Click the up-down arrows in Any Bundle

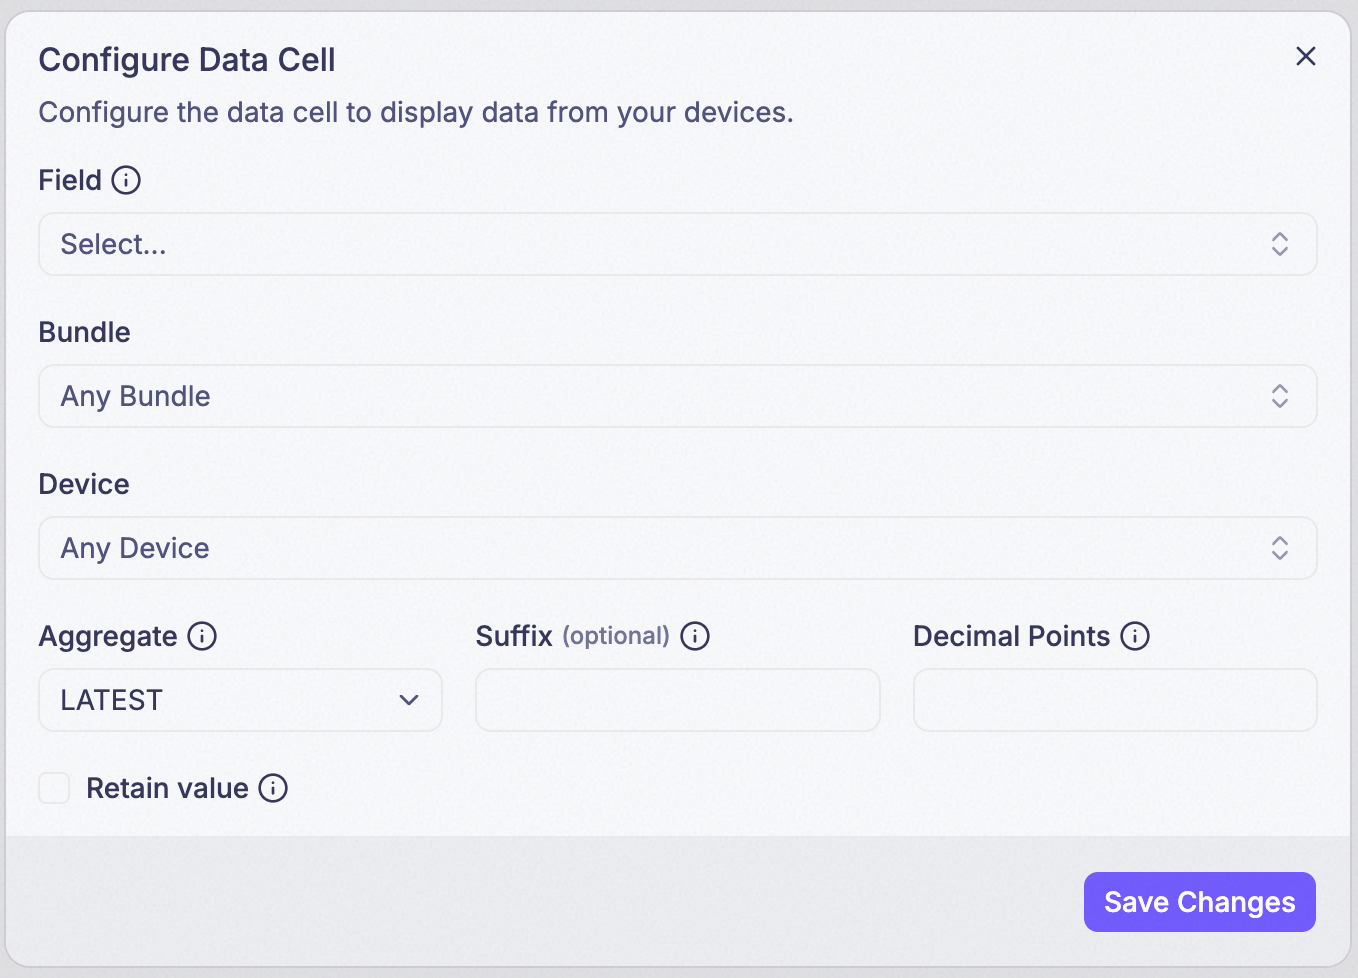[1280, 396]
